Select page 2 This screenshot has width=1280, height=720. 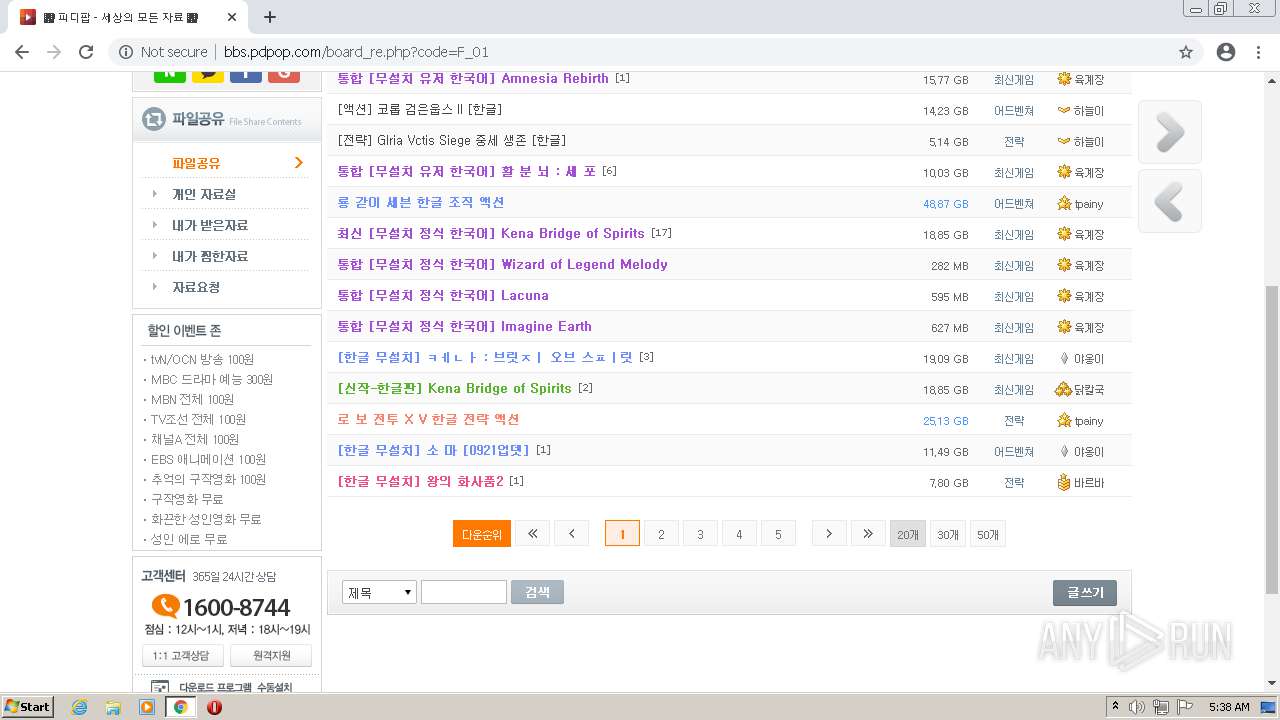click(661, 534)
